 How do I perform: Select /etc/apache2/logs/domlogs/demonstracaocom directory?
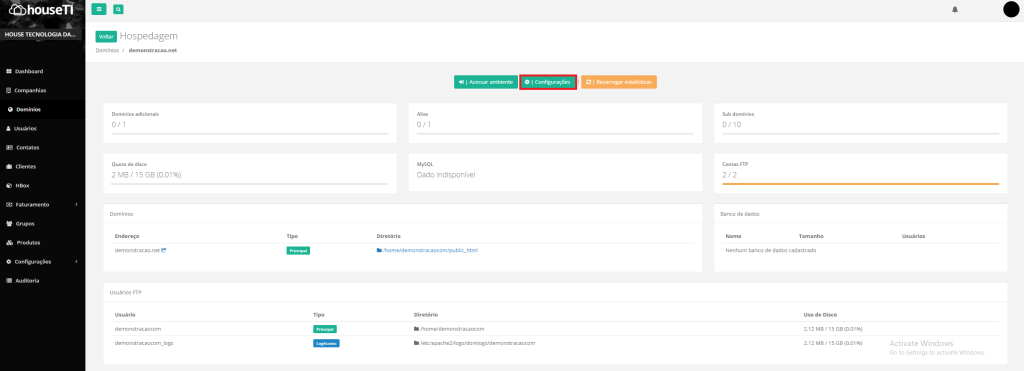[x=475, y=343]
